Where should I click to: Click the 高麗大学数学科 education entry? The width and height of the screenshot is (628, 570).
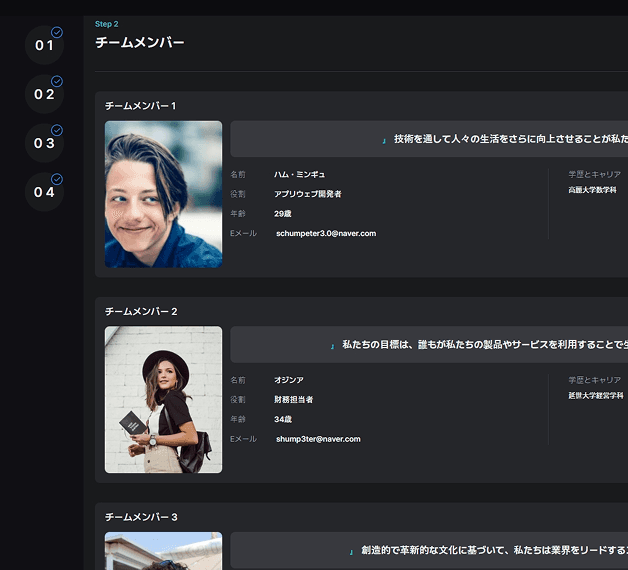pyautogui.click(x=592, y=190)
